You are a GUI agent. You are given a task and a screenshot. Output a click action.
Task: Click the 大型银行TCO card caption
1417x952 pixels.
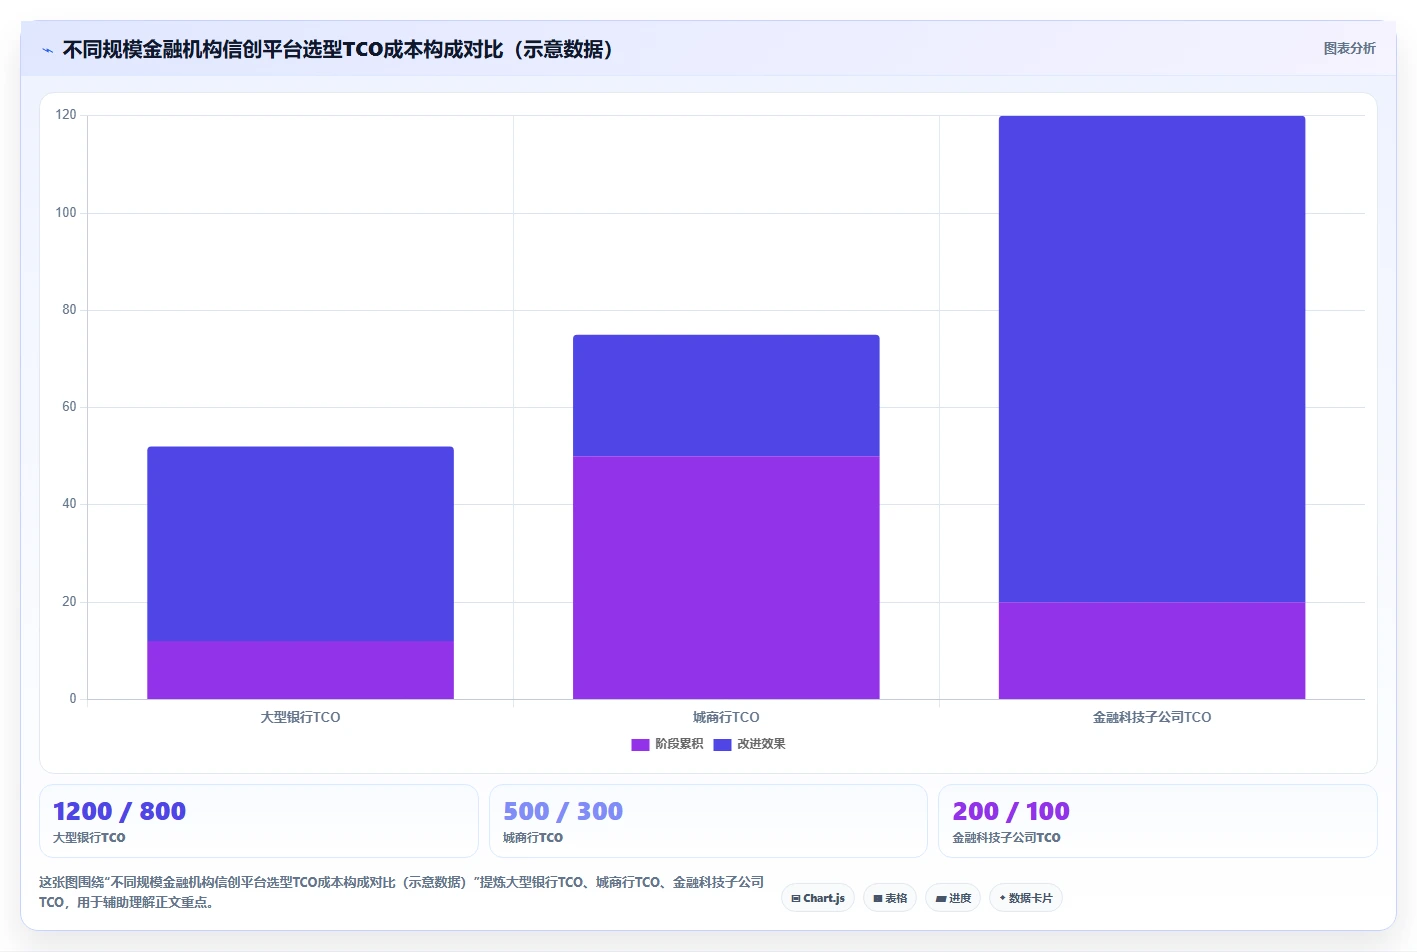89,838
